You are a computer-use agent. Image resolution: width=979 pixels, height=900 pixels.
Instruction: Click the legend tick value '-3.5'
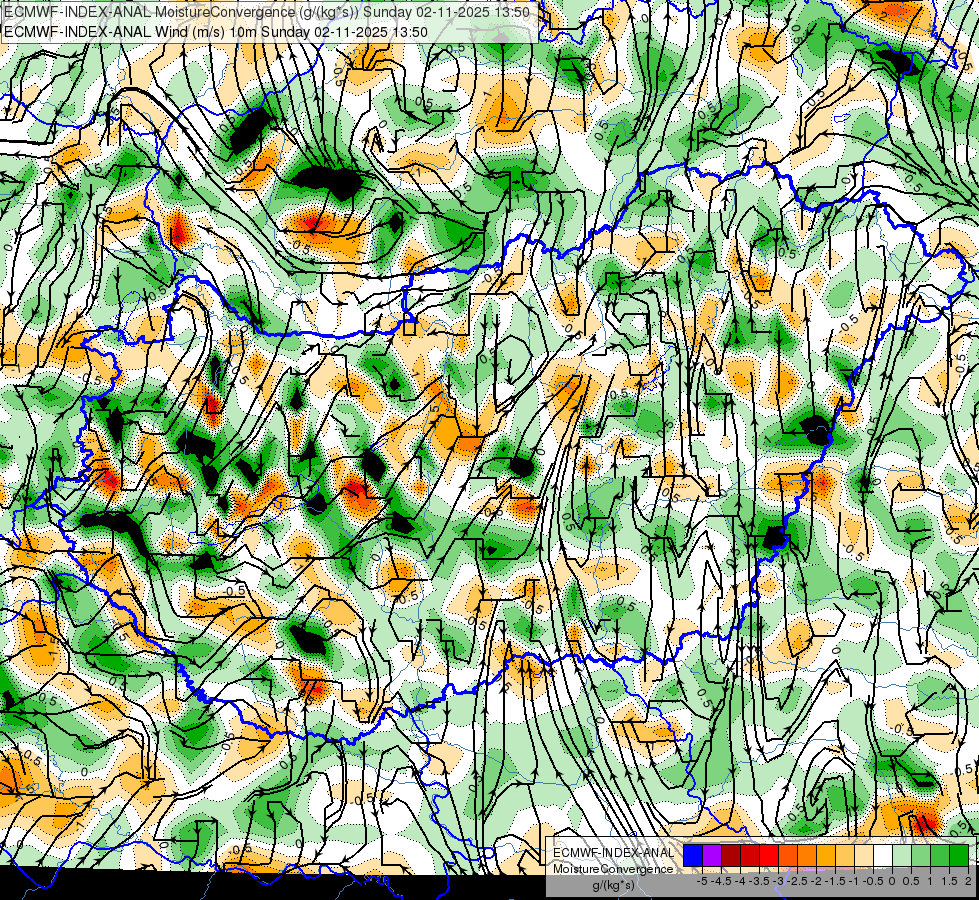click(759, 881)
